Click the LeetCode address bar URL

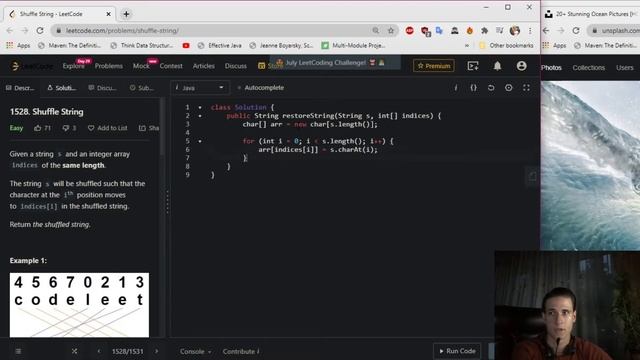click(122, 31)
